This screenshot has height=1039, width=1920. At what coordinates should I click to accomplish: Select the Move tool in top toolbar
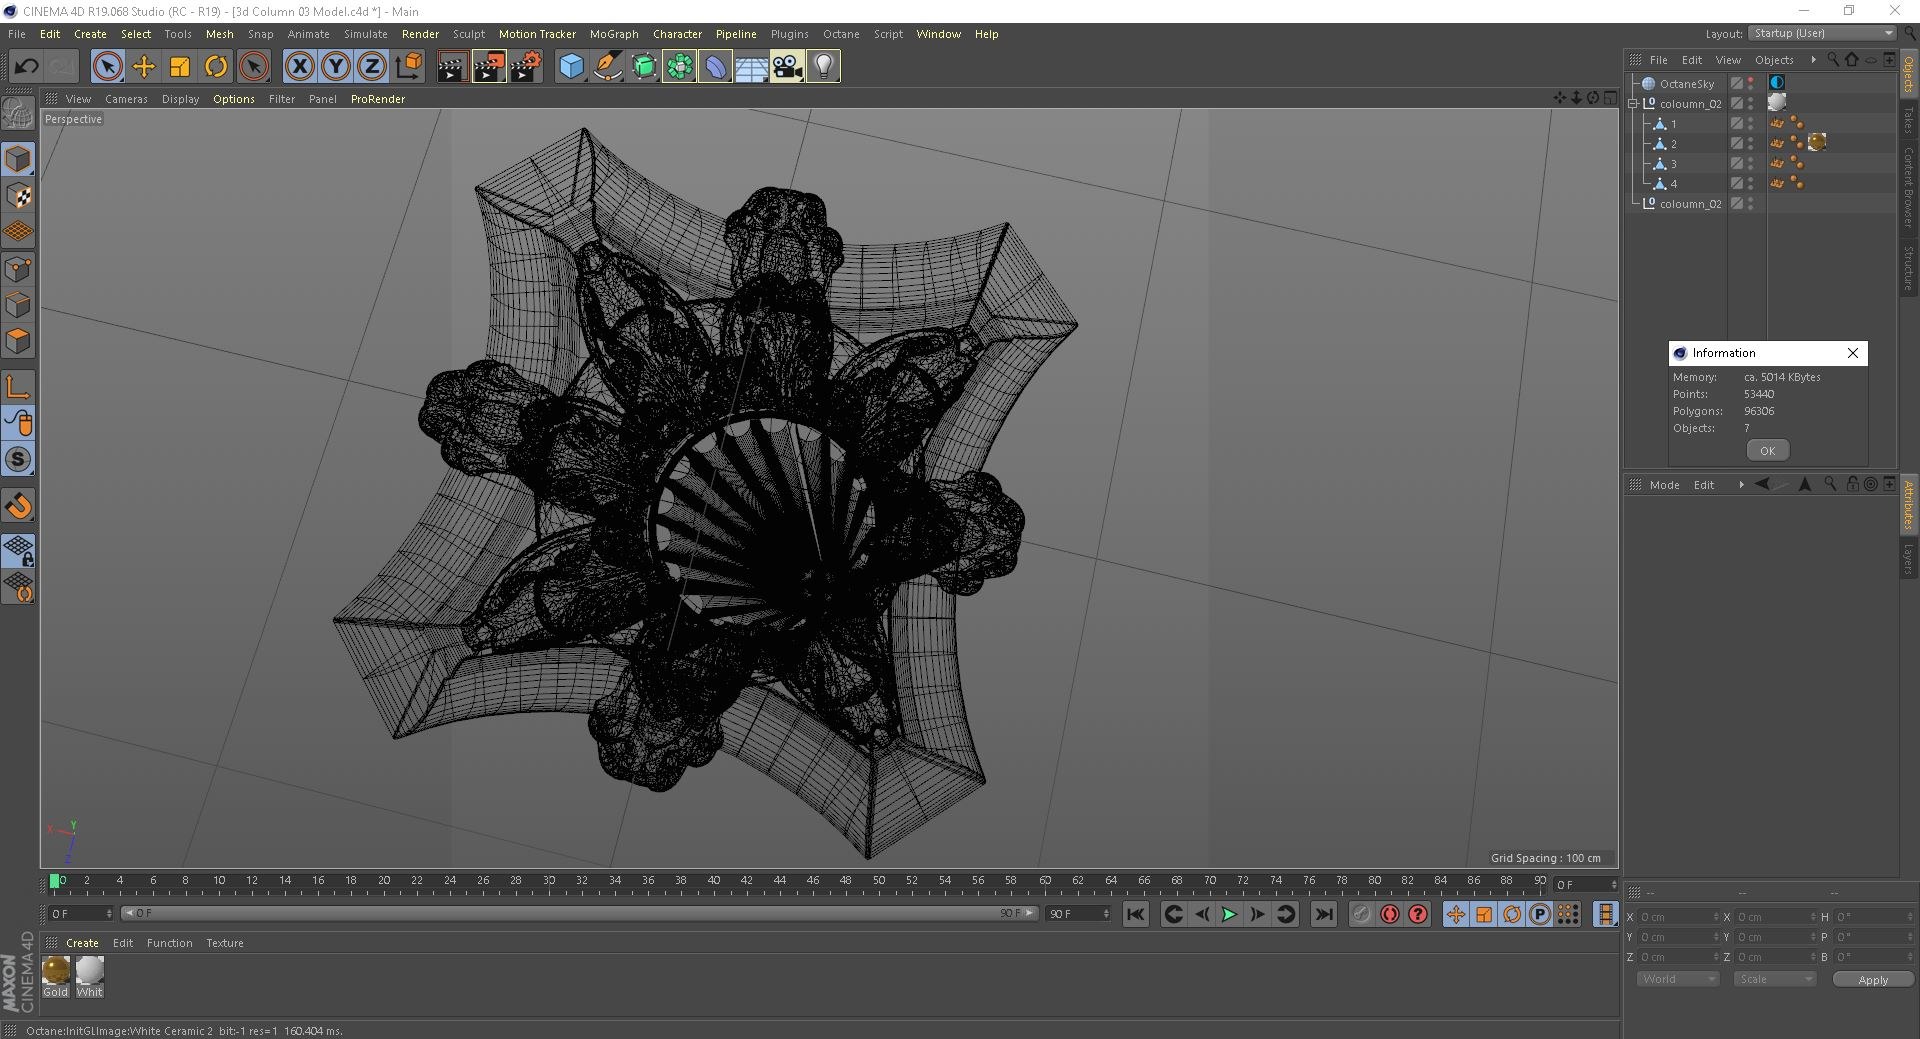click(x=144, y=67)
